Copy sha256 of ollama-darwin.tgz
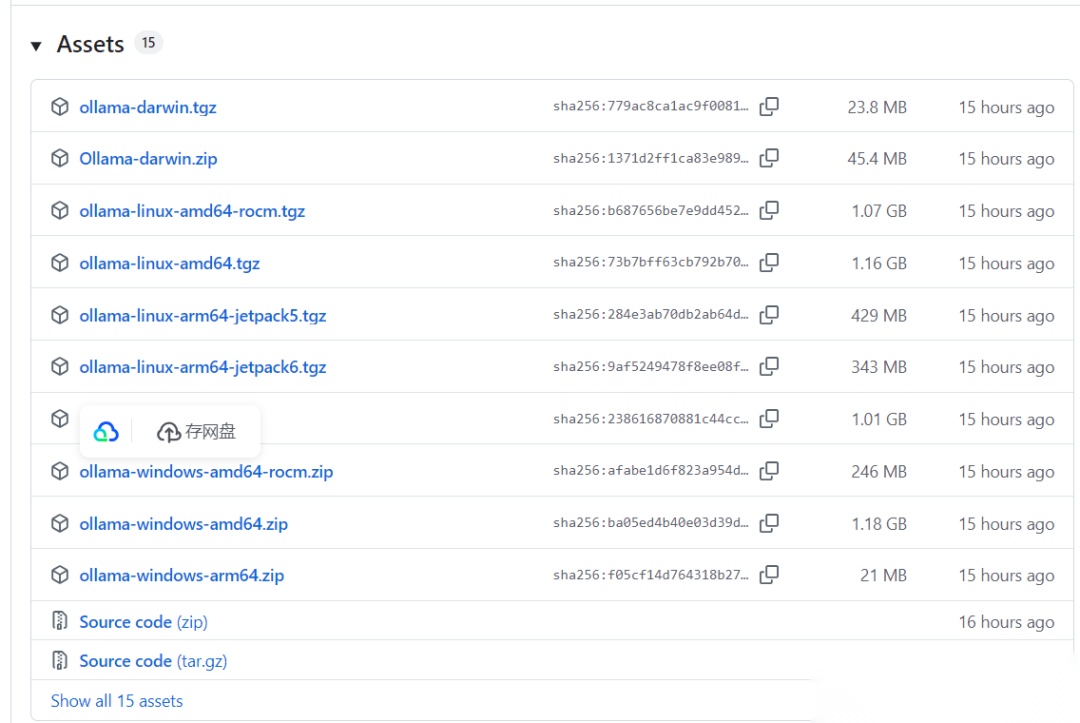 pyautogui.click(x=769, y=107)
